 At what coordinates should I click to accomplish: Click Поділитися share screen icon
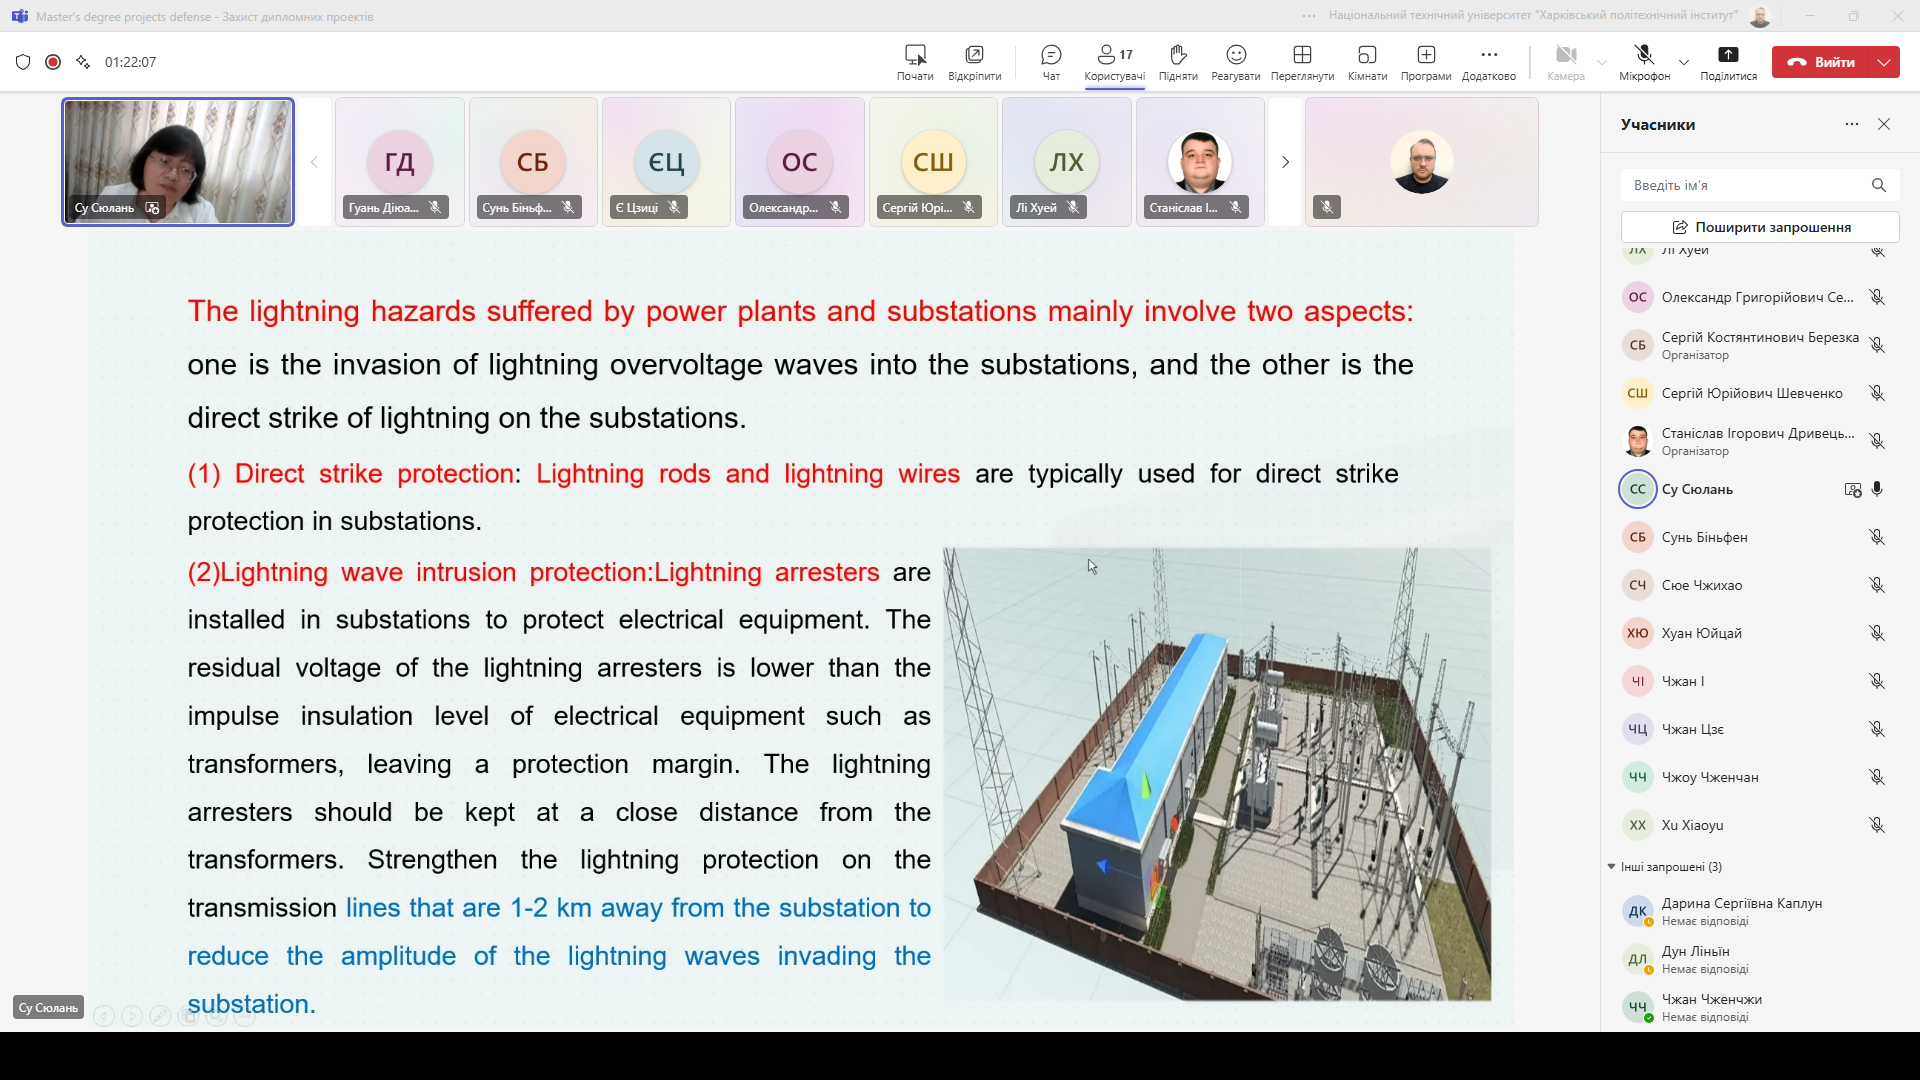(x=1728, y=62)
